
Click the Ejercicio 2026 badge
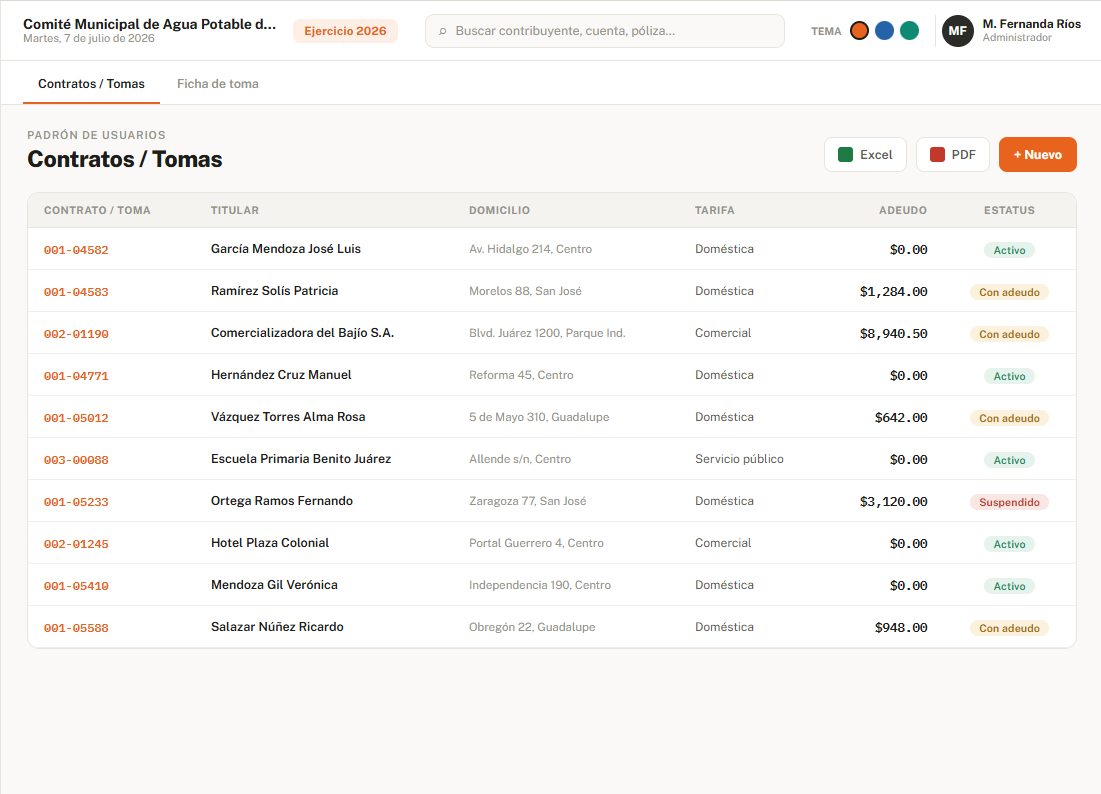coord(345,31)
